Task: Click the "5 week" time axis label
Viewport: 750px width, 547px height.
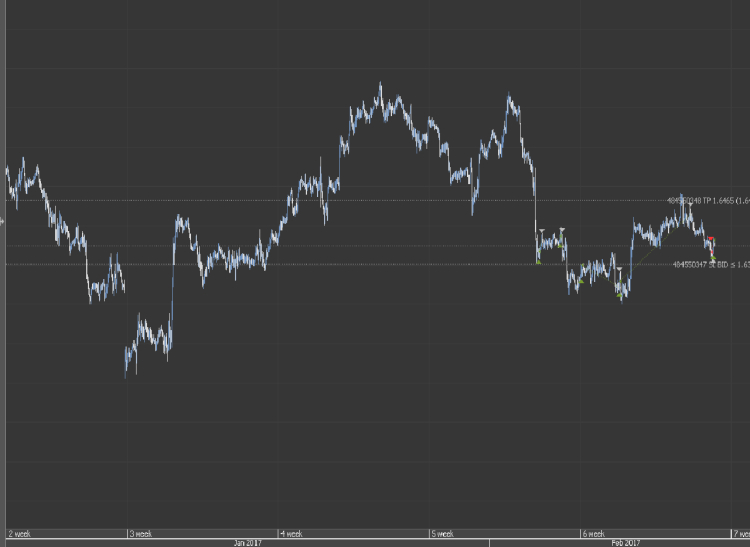Action: [442, 534]
